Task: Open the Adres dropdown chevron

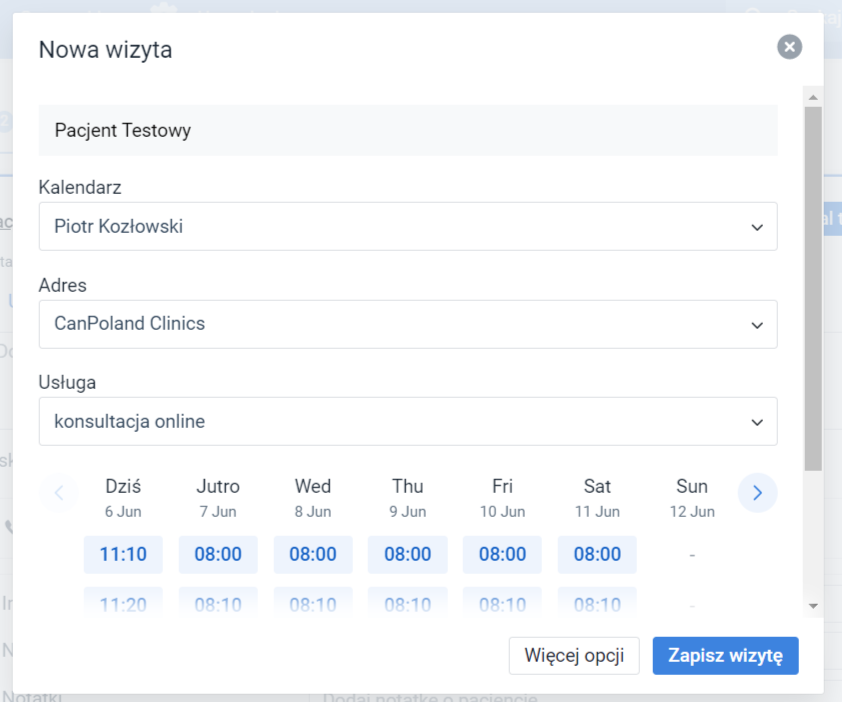Action: [757, 324]
